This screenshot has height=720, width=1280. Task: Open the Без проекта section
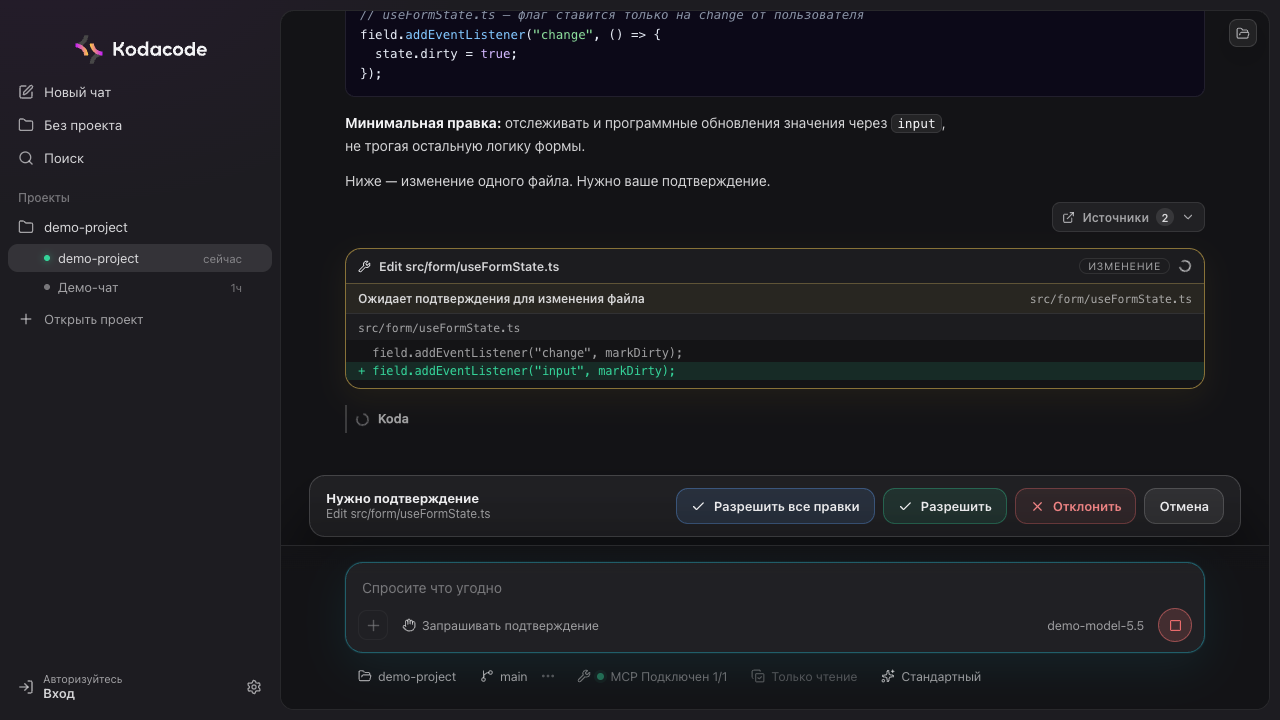(140, 125)
